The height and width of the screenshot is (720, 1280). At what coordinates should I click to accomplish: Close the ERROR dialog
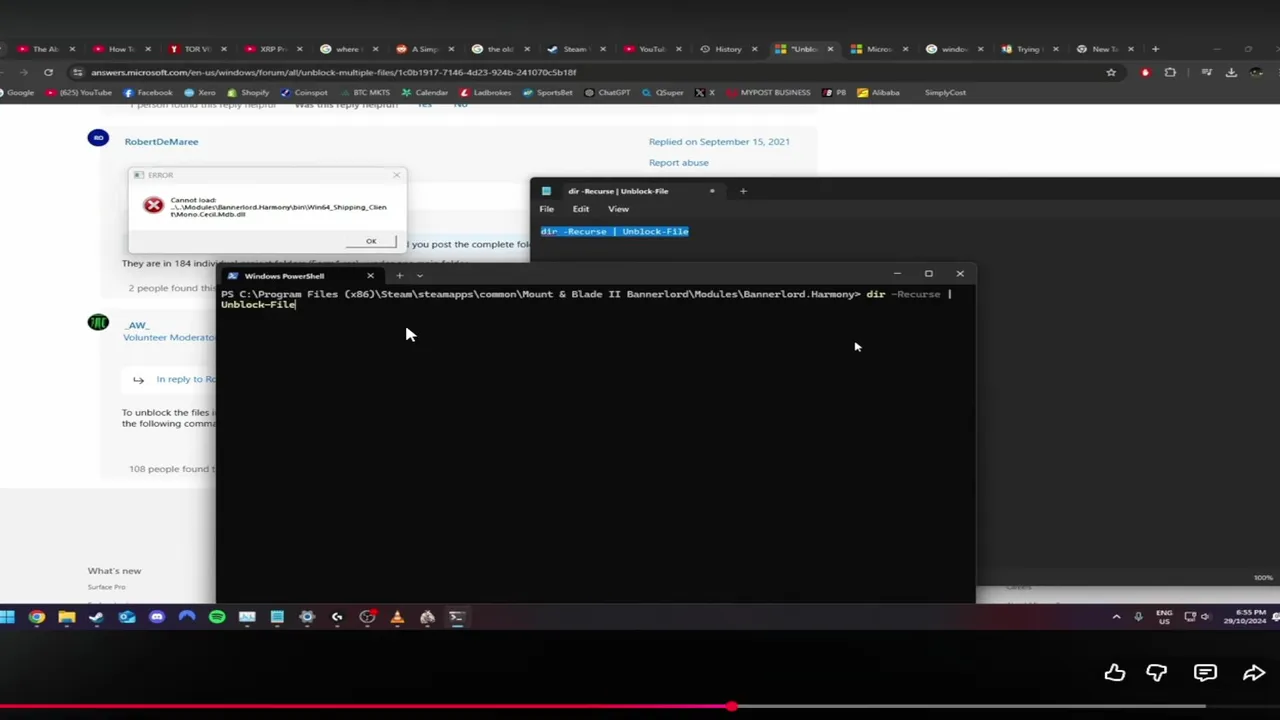point(396,175)
